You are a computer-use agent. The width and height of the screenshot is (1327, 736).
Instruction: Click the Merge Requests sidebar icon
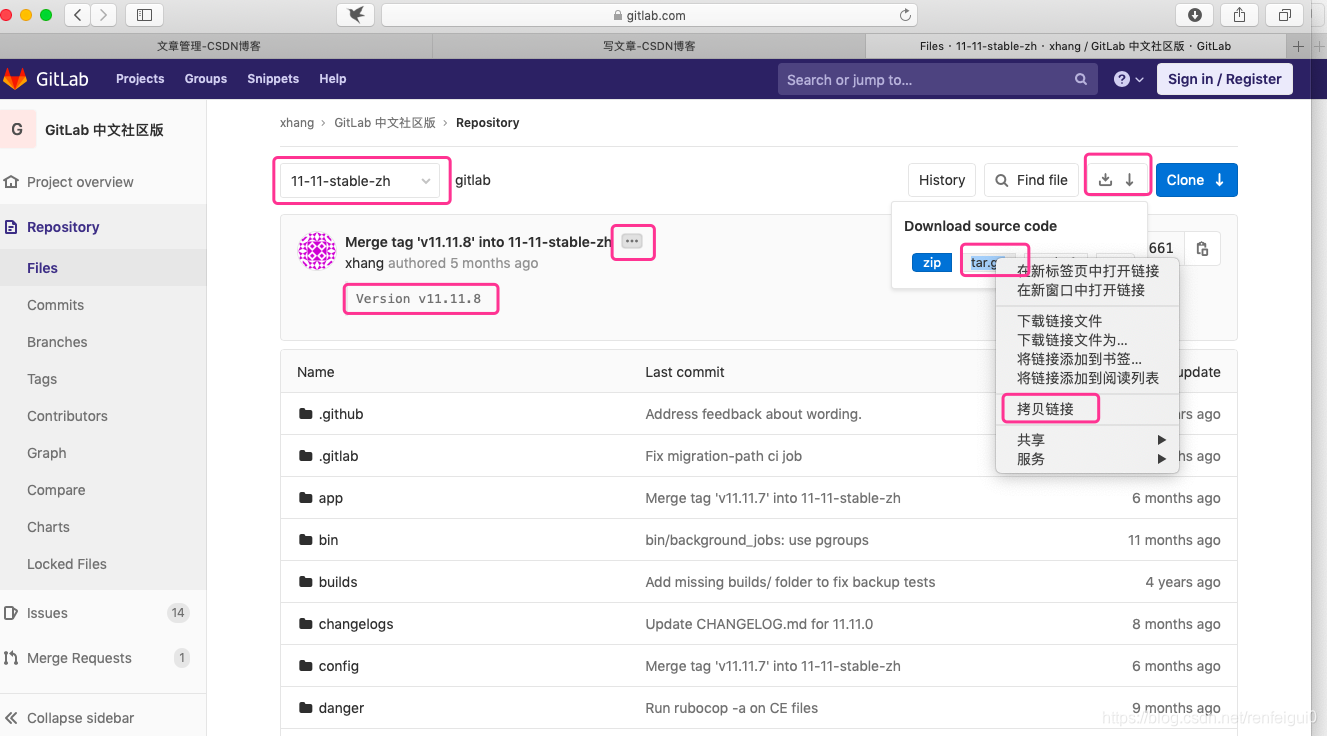[12, 658]
